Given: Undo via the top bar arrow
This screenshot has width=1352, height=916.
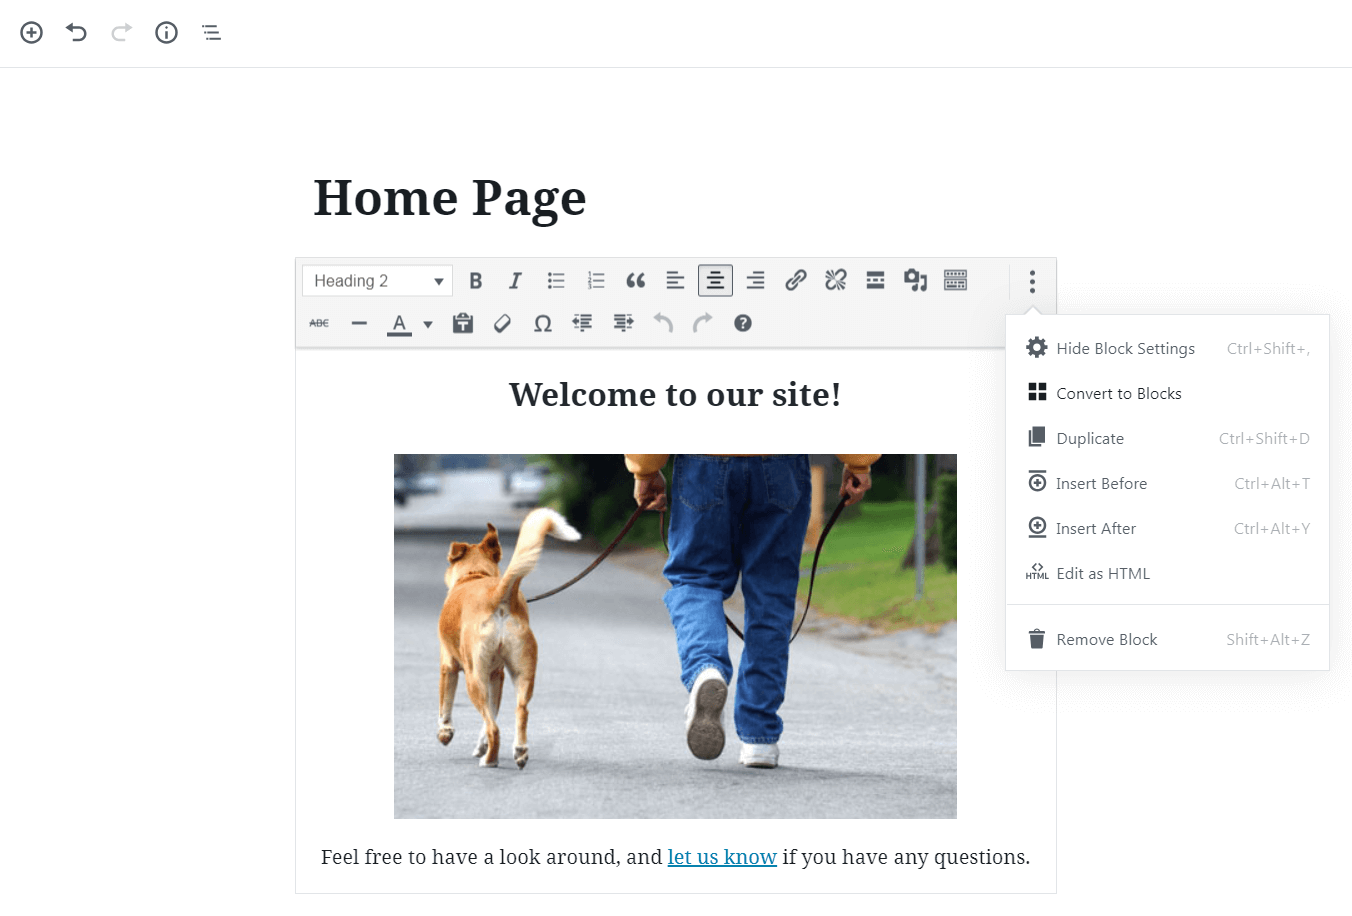Looking at the screenshot, I should click(x=76, y=33).
